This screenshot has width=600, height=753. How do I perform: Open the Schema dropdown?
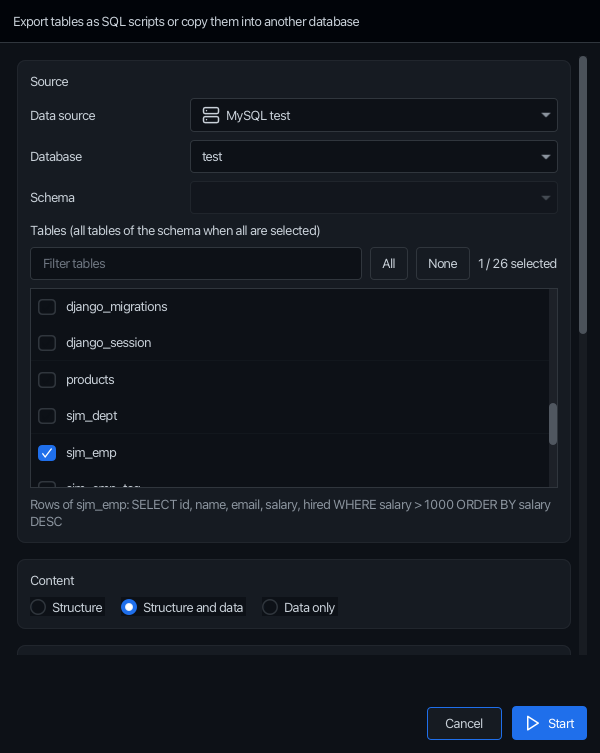pos(374,197)
